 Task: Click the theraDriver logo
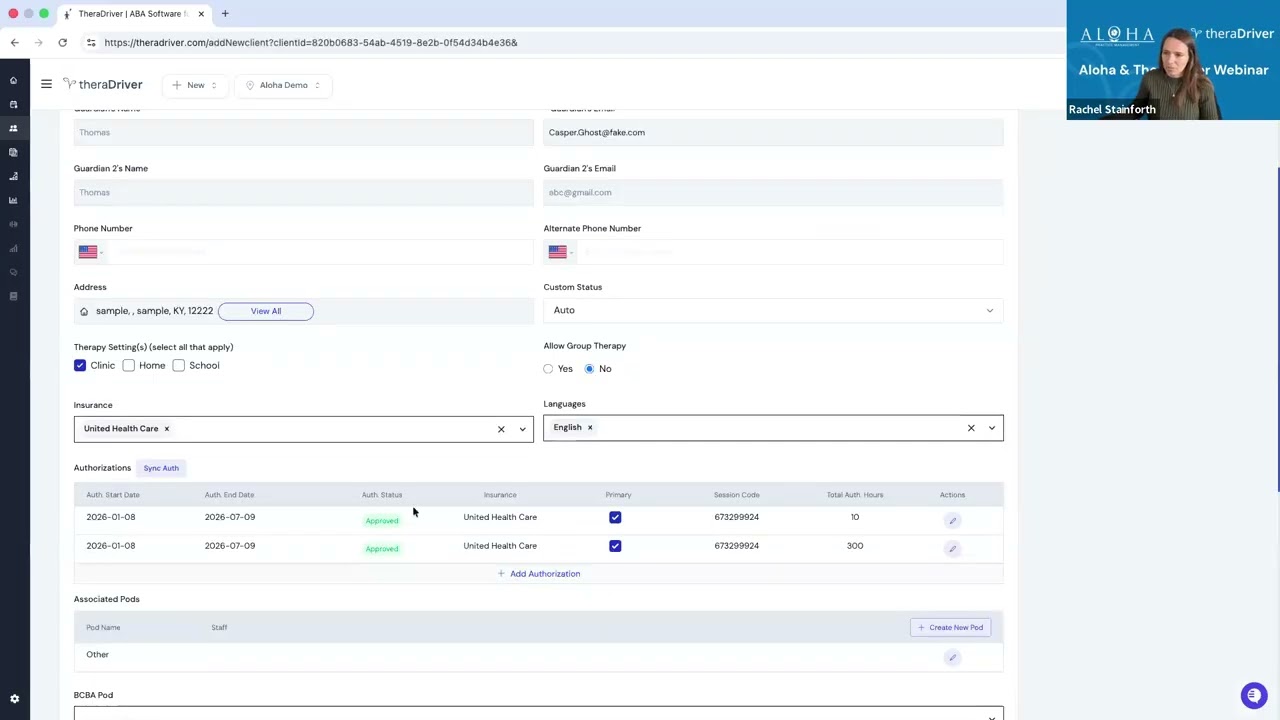[102, 85]
